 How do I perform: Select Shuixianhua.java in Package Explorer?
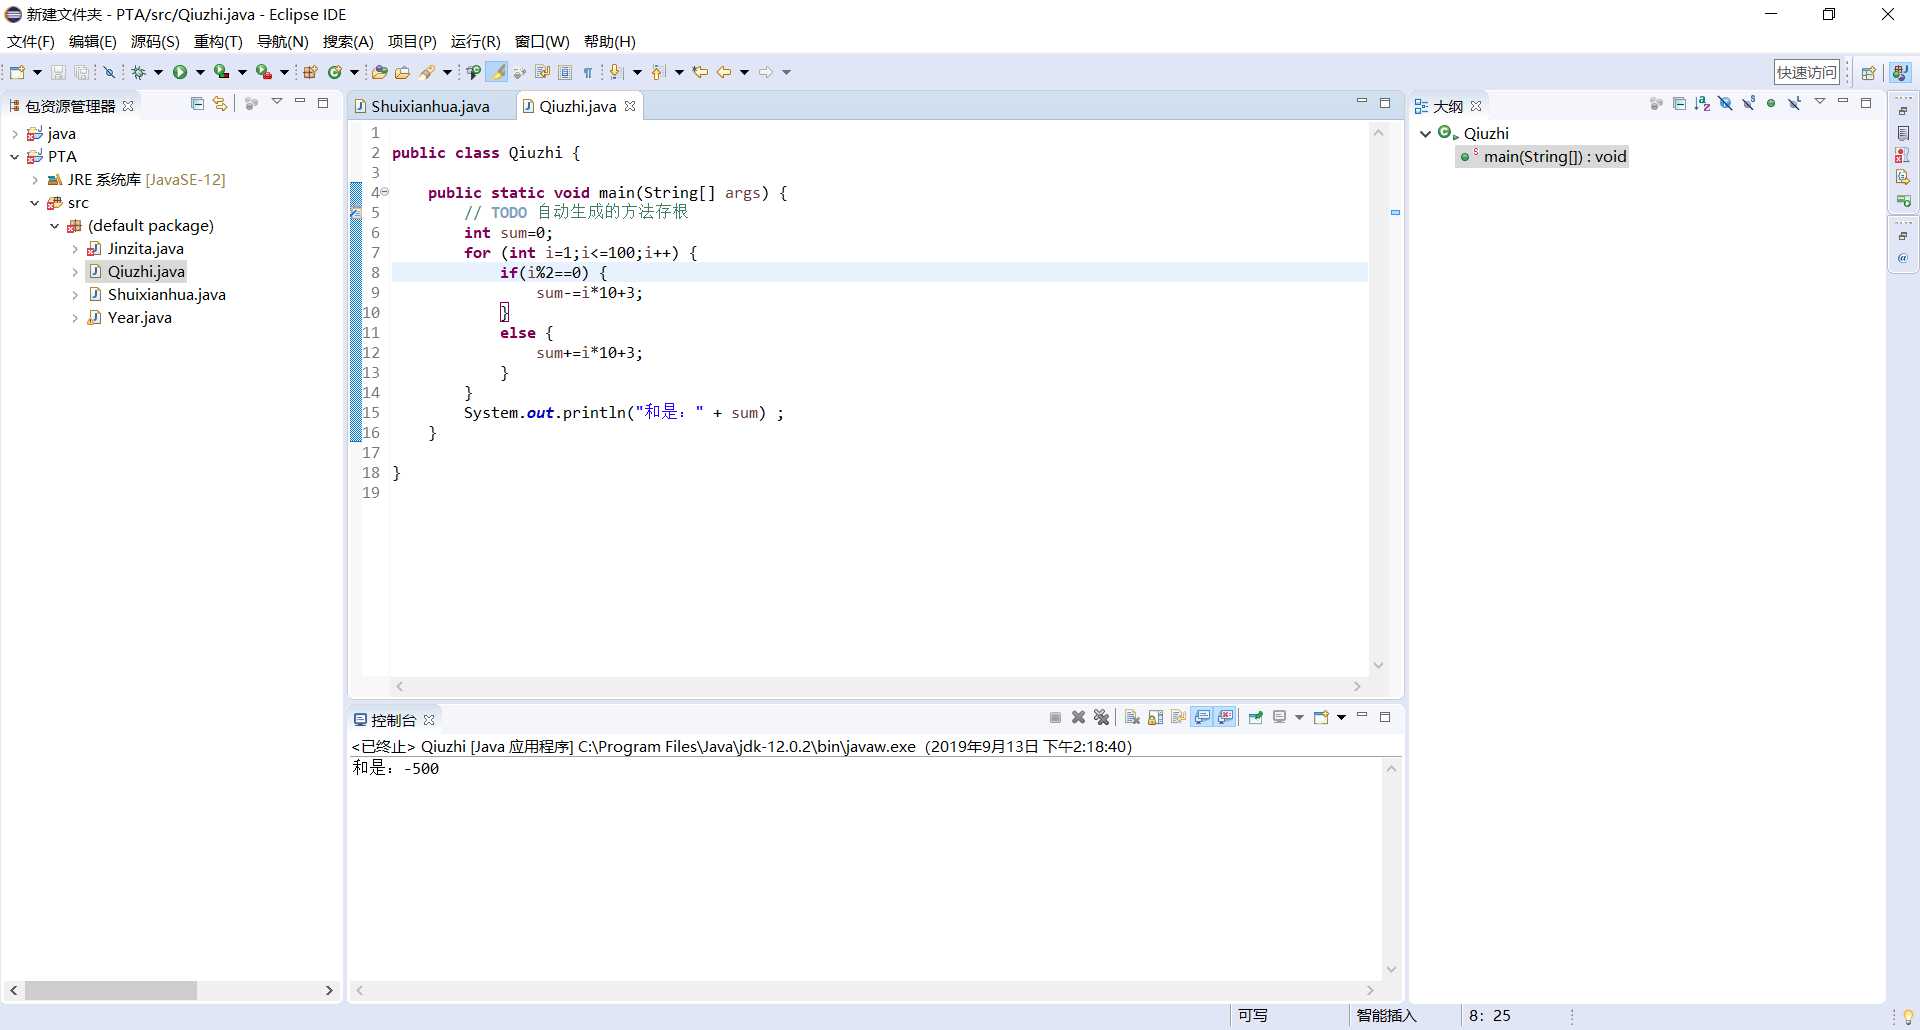coord(167,295)
